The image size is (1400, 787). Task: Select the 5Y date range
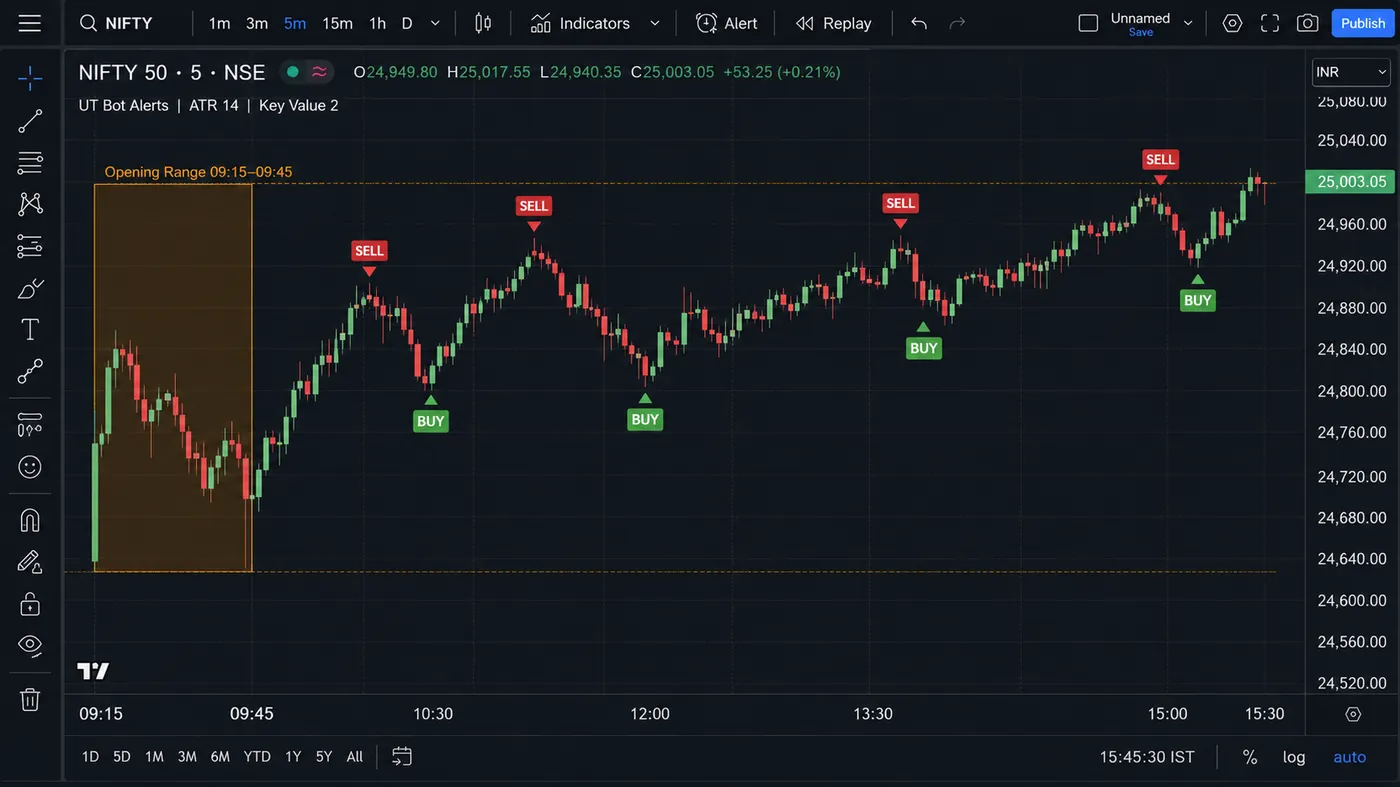pos(324,757)
